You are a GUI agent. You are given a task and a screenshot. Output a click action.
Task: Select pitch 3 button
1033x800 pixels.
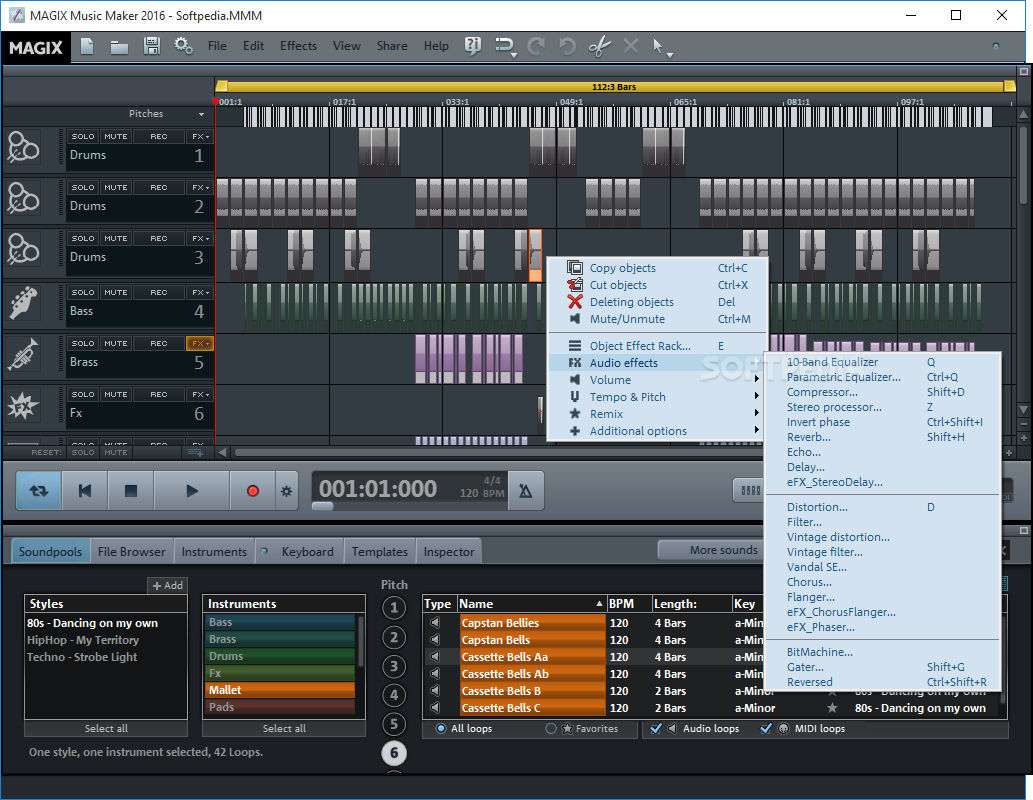pyautogui.click(x=394, y=666)
